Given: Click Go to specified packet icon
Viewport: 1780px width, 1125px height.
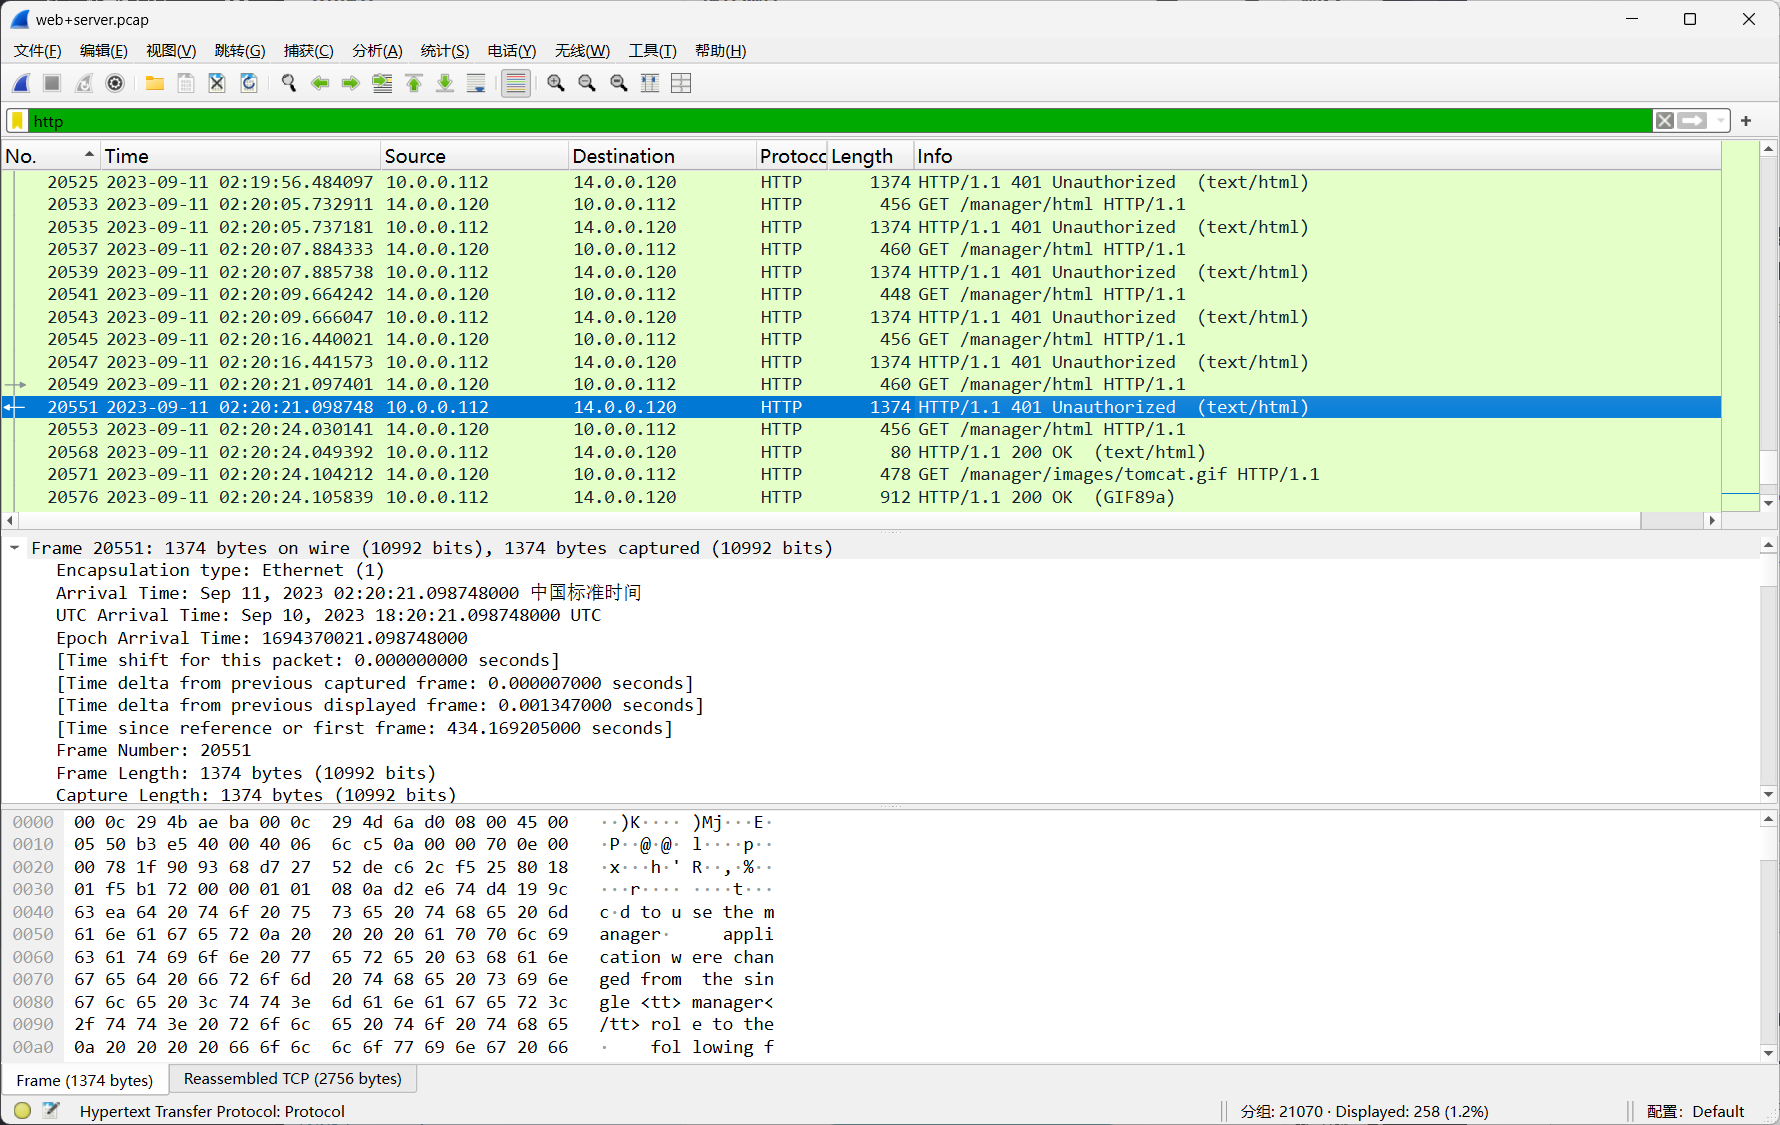Looking at the screenshot, I should 382,83.
